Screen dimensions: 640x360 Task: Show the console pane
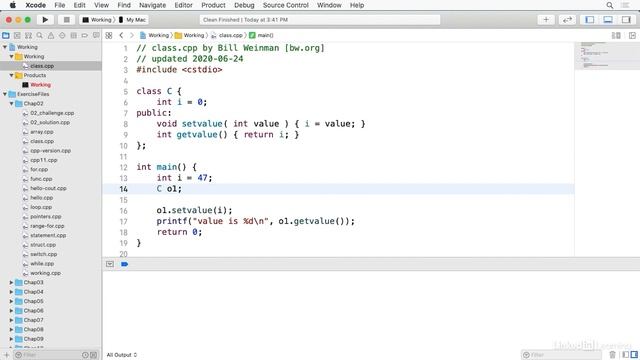tap(634, 355)
